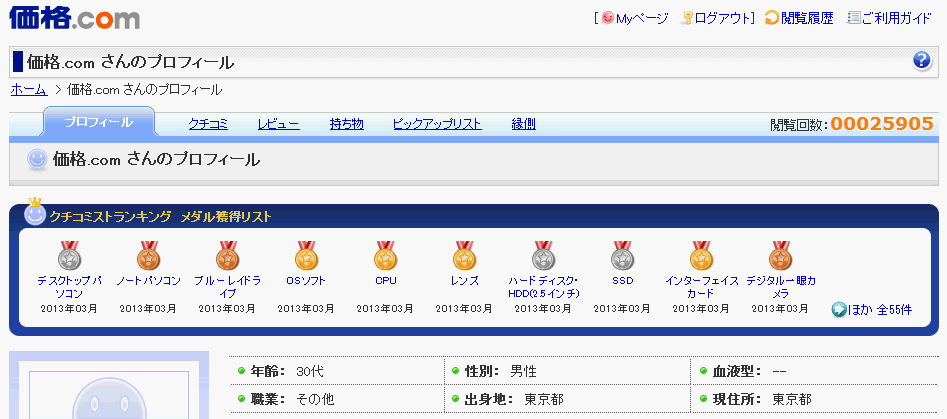Open the デジタル一眼カメラ category link
This screenshot has width=947, height=419.
click(780, 287)
